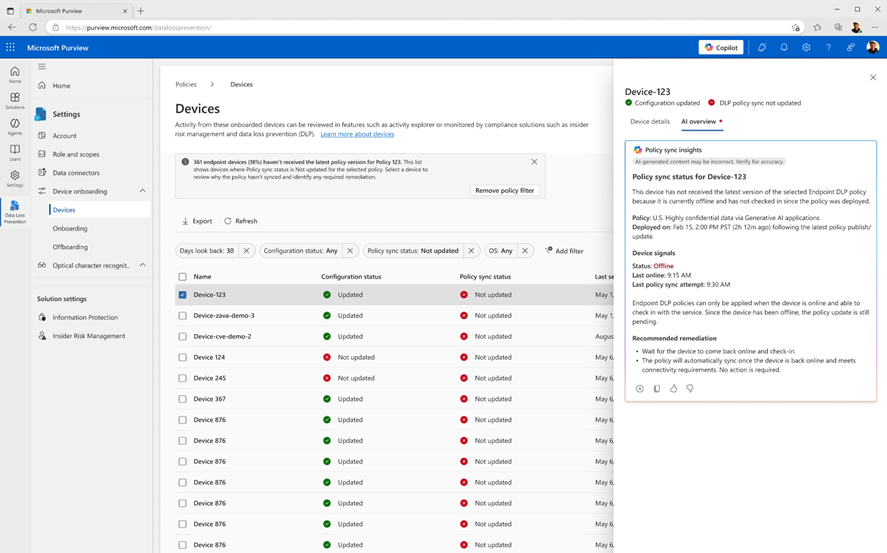Screen dimensions: 887x553
Task: Switch to AI overview tab
Action: click(x=700, y=122)
